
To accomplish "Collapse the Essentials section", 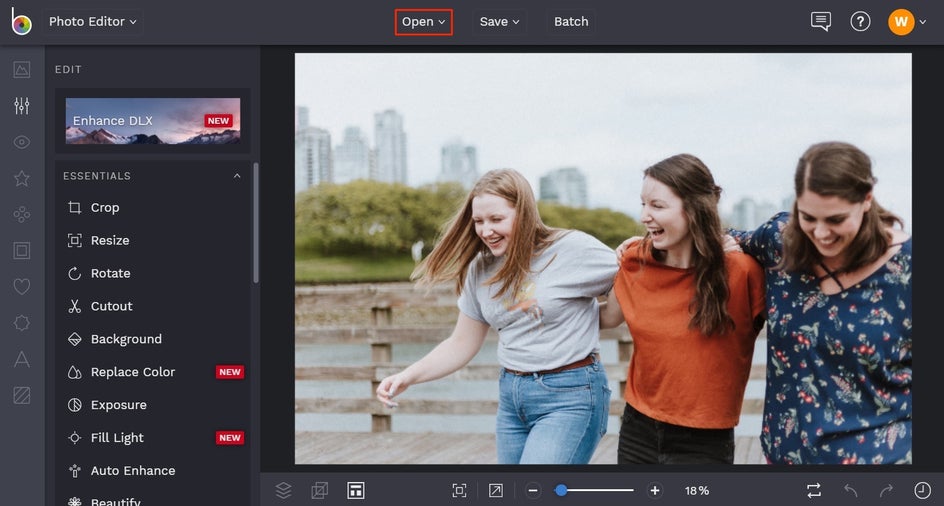I will 237,176.
